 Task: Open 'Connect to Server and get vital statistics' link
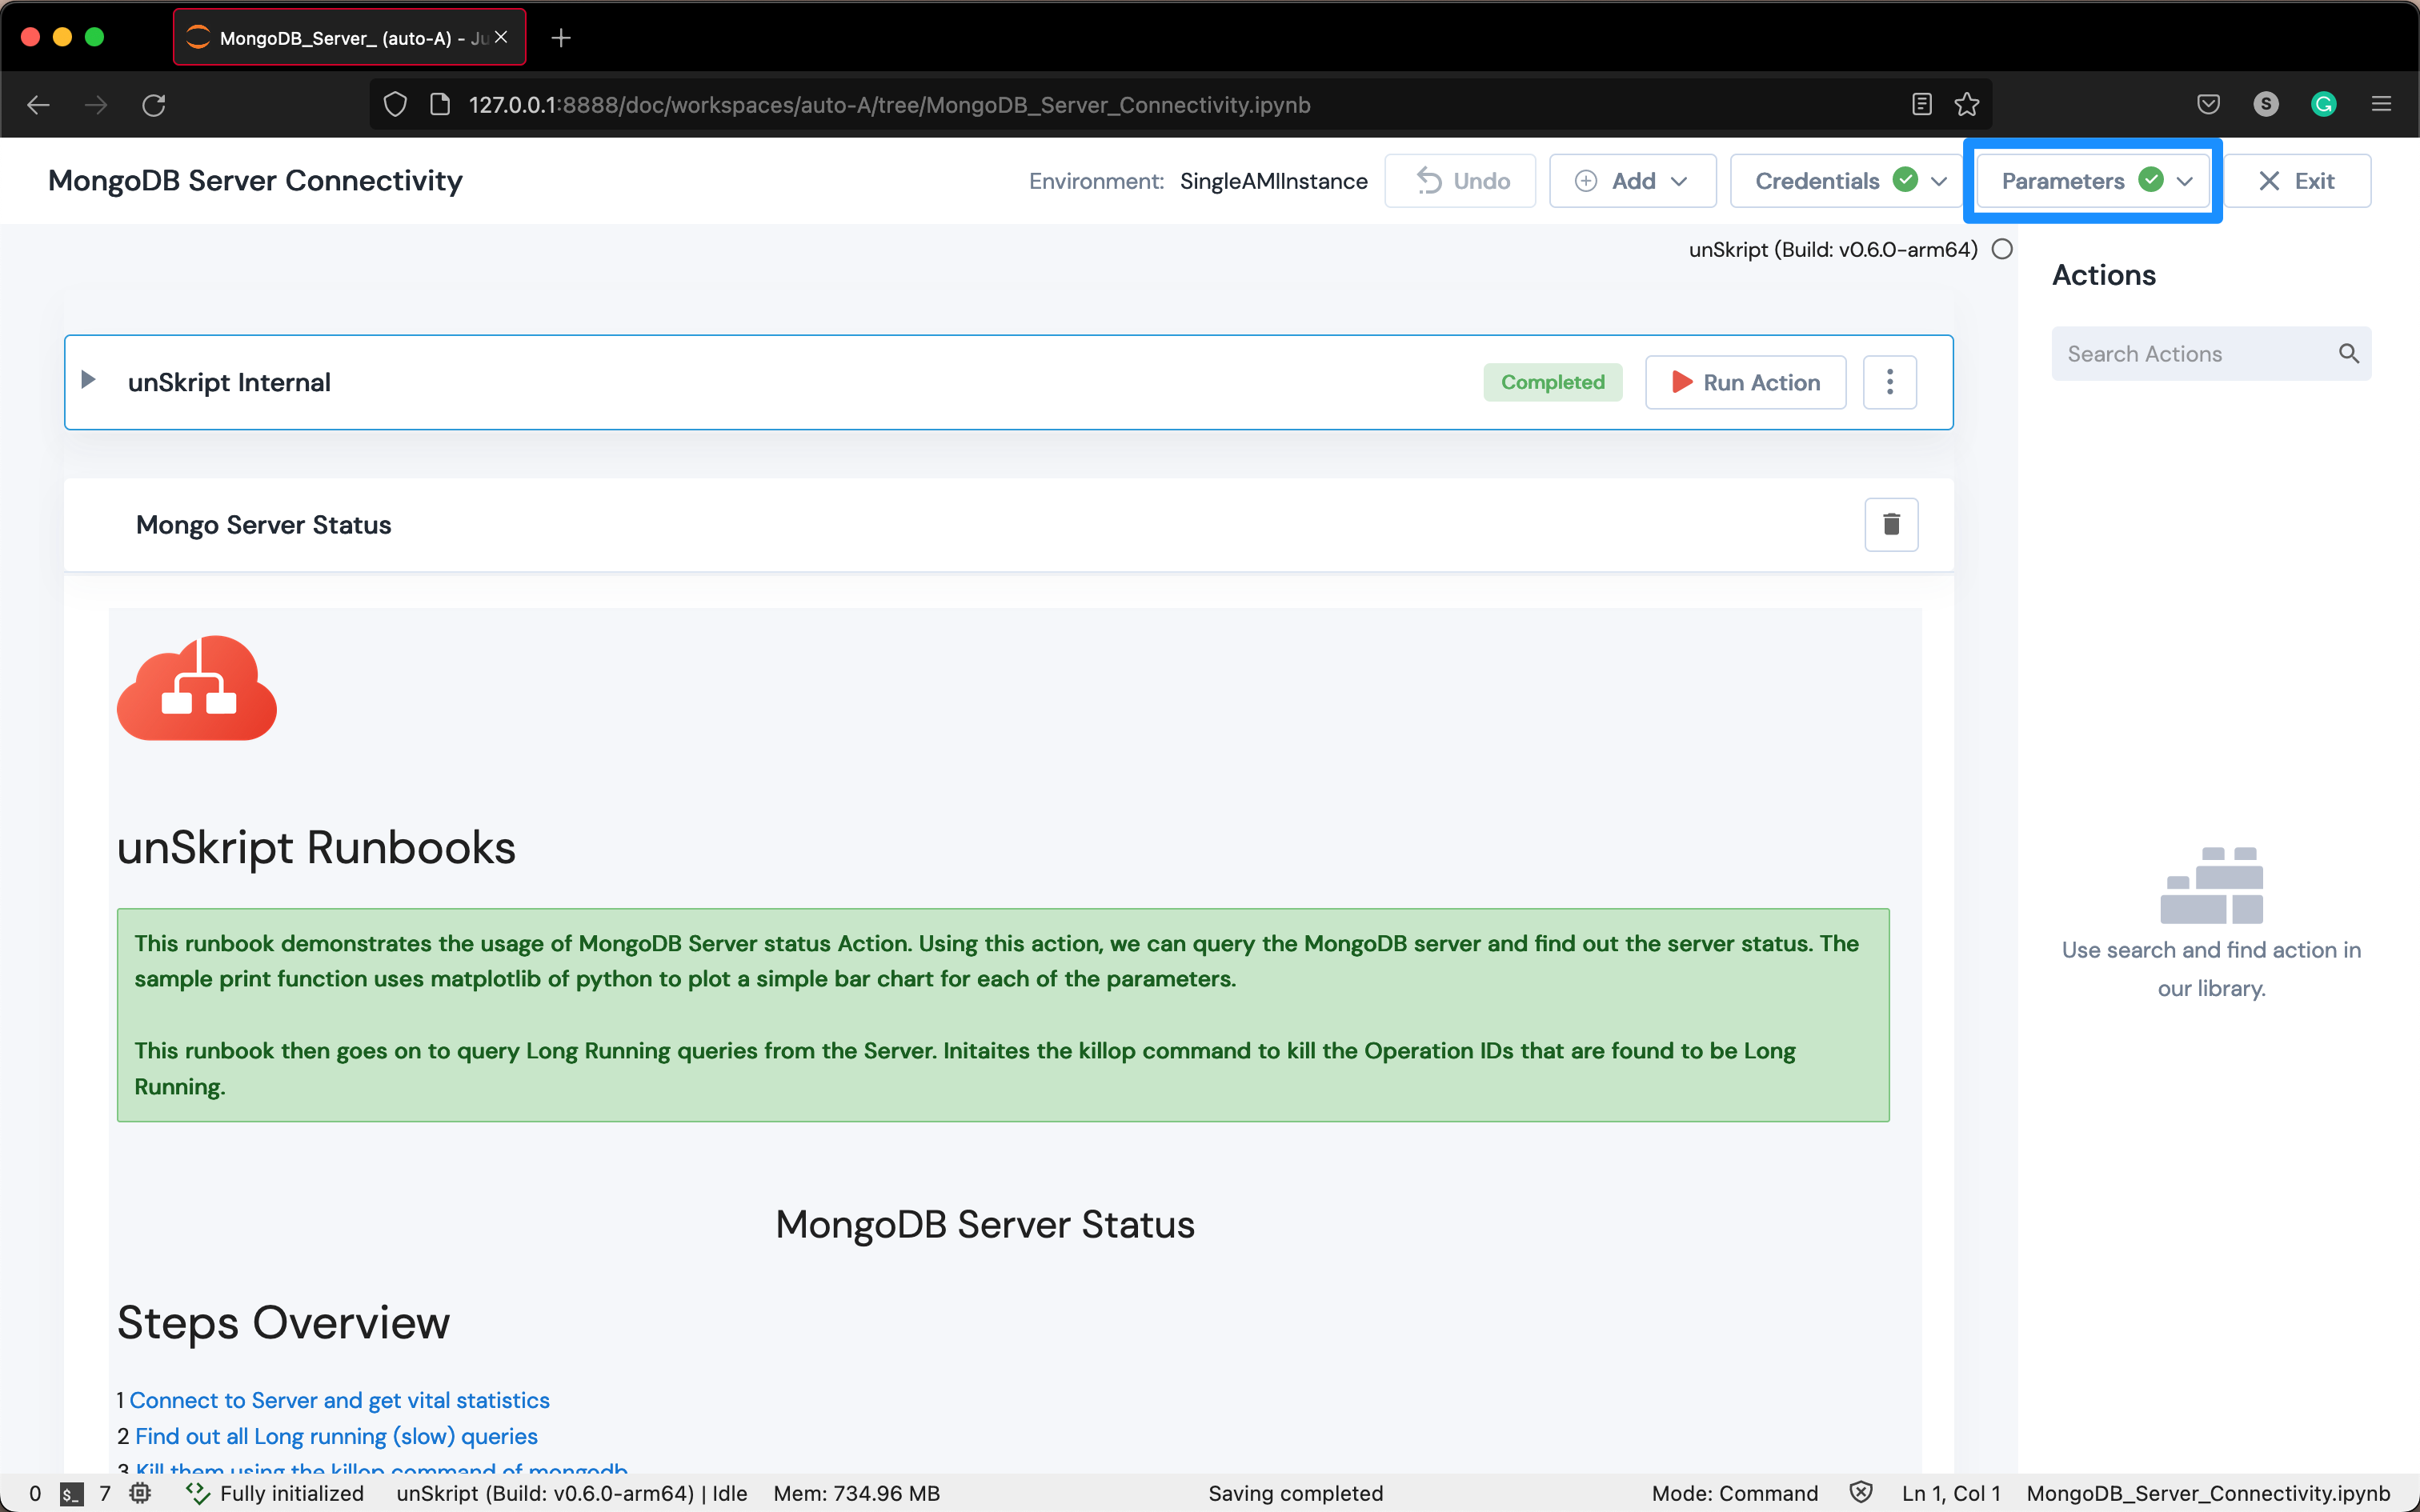pos(339,1400)
